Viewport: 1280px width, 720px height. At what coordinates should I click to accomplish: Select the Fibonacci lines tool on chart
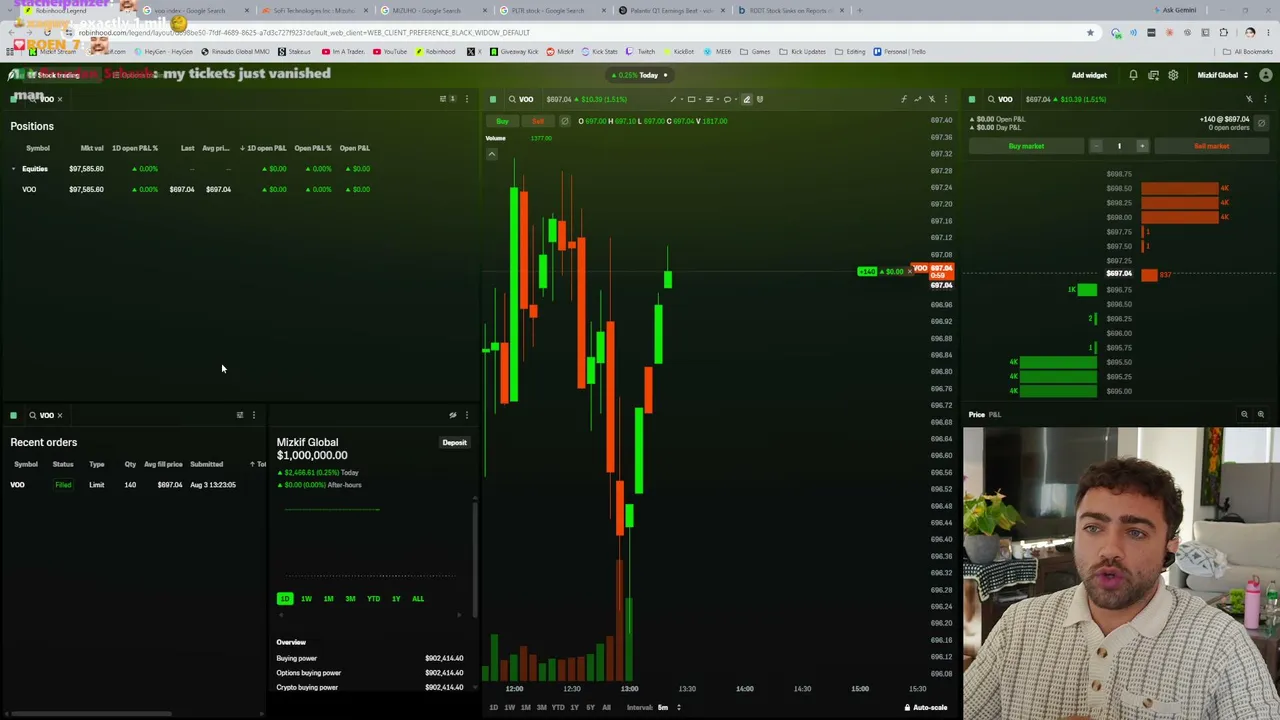click(710, 99)
